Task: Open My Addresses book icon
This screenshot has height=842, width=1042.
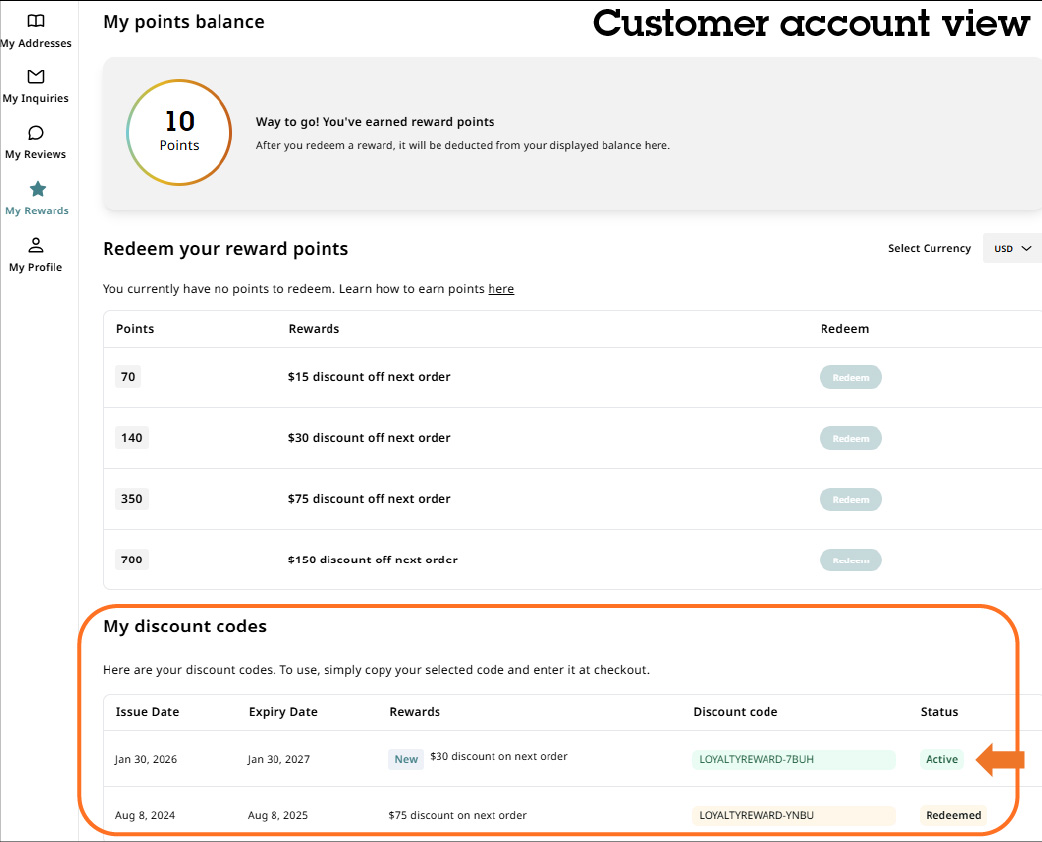Action: [x=36, y=21]
